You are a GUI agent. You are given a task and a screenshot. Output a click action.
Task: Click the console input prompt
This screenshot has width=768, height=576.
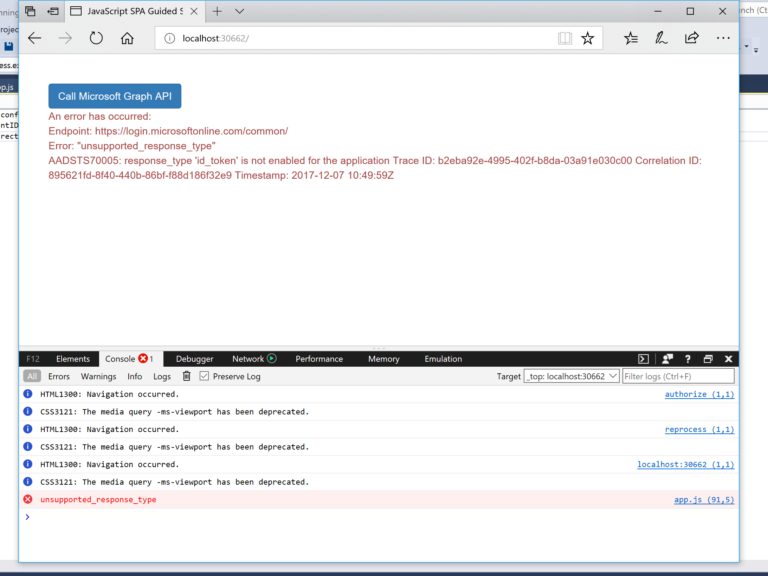(379, 517)
